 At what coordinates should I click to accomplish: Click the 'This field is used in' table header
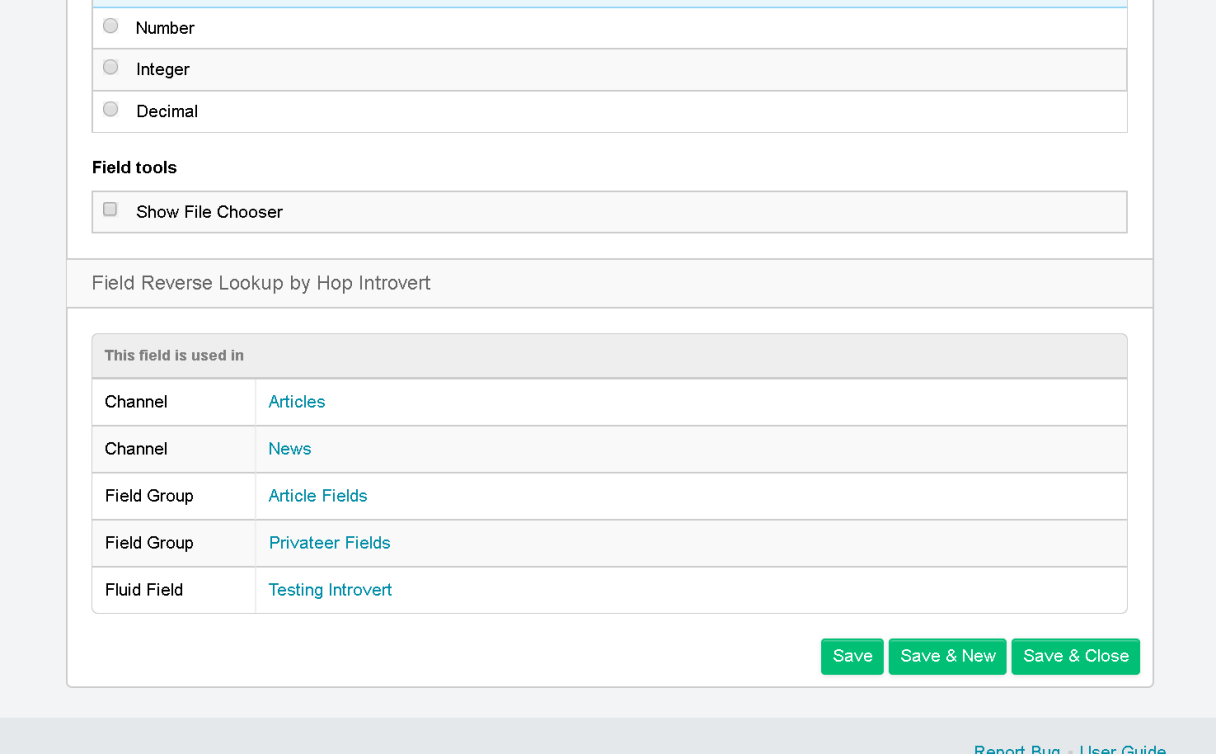click(x=171, y=355)
